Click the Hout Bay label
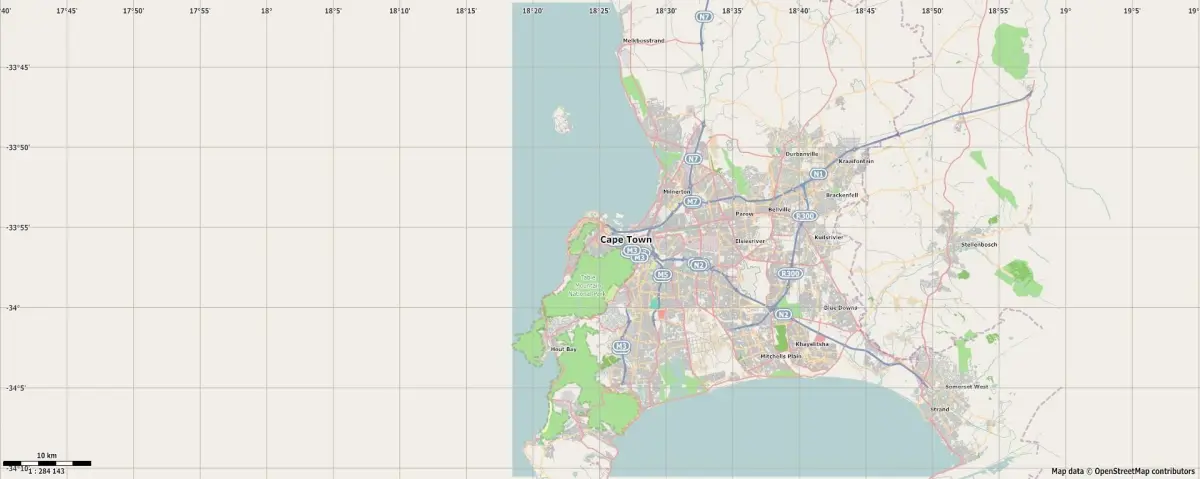This screenshot has width=1200, height=479. point(564,349)
